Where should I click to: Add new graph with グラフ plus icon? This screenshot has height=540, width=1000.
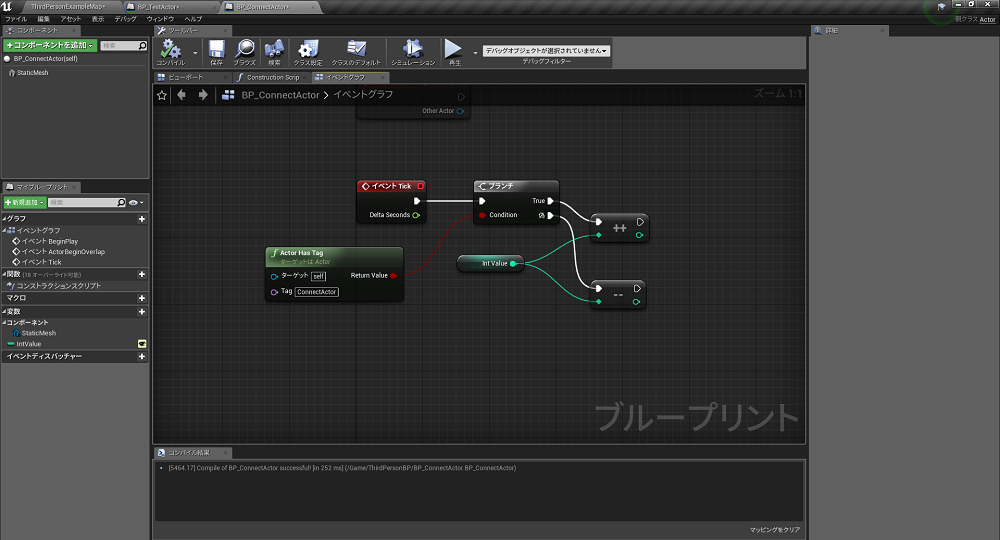[142, 219]
